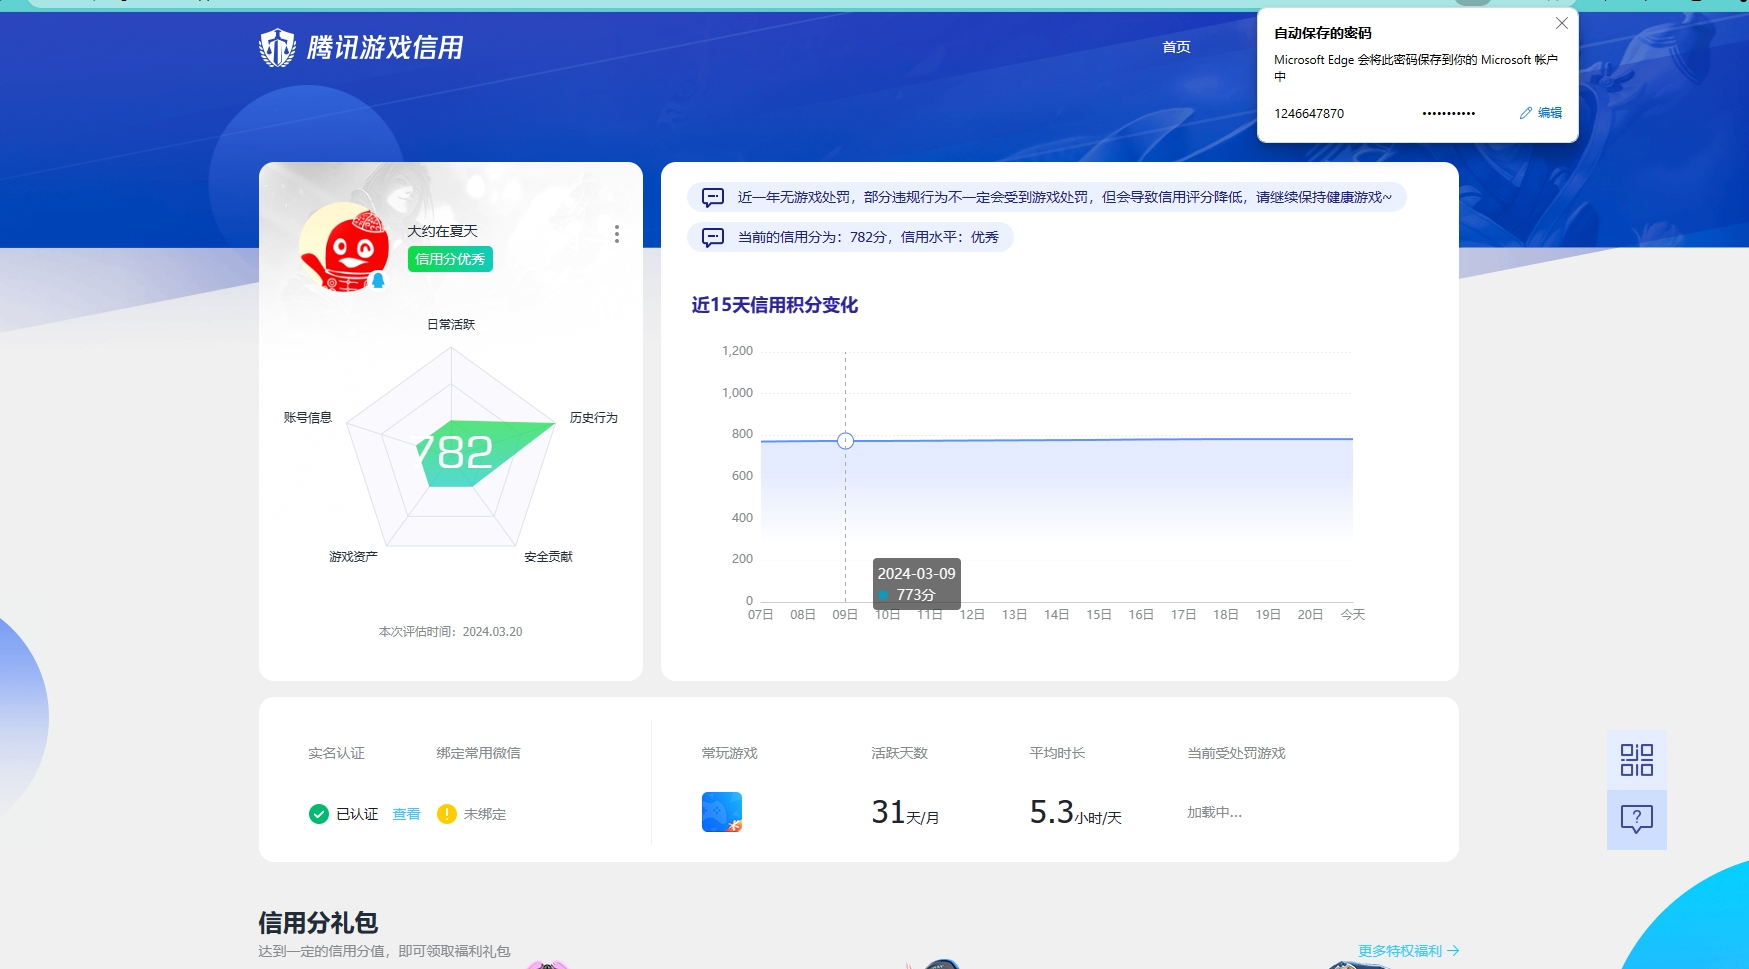Click the 782 score in radar chart

click(x=455, y=452)
